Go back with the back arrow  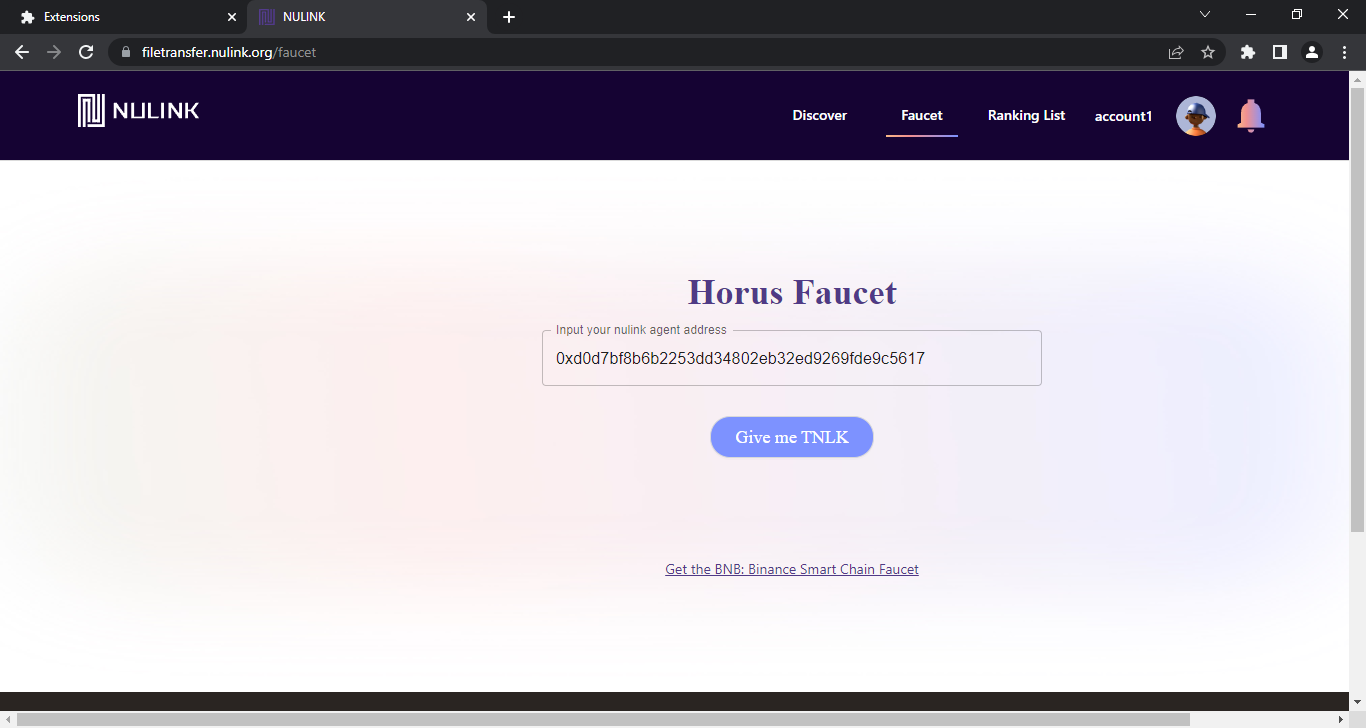pyautogui.click(x=22, y=52)
